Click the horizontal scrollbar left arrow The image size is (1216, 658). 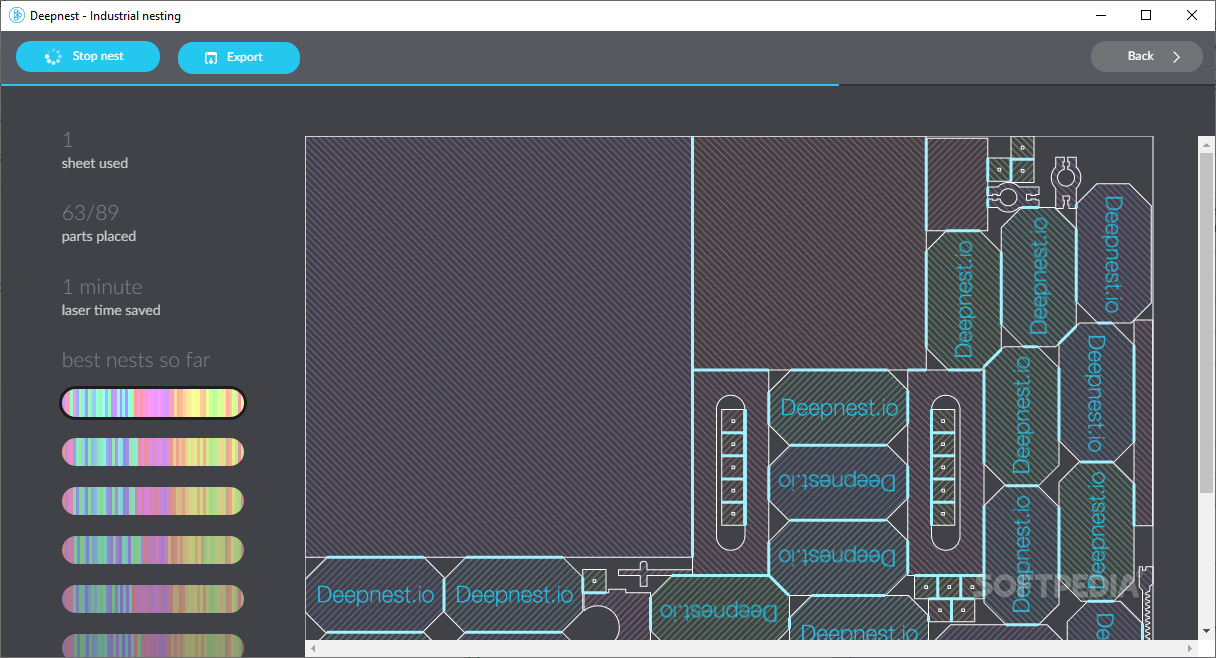(313, 649)
